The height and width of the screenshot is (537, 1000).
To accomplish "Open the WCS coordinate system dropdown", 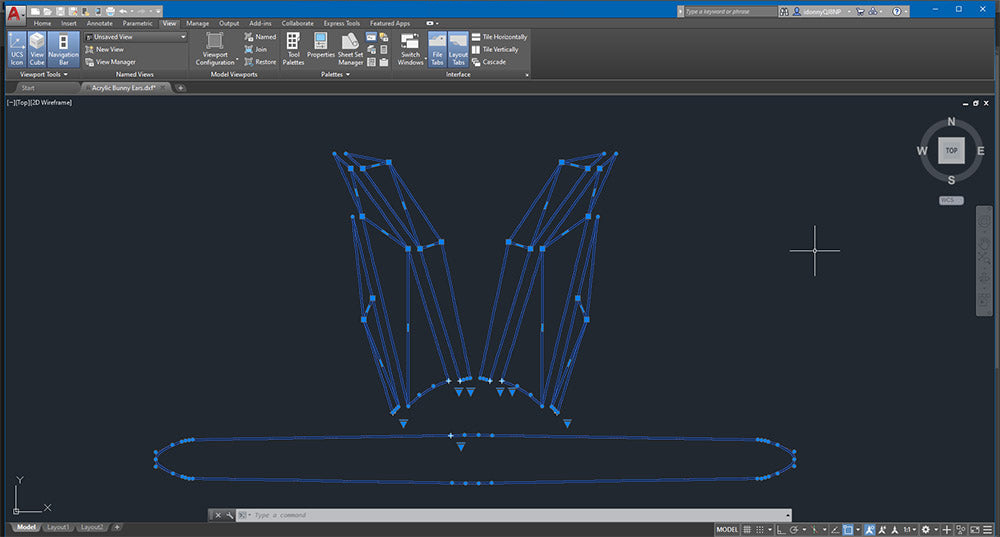I will pyautogui.click(x=951, y=200).
